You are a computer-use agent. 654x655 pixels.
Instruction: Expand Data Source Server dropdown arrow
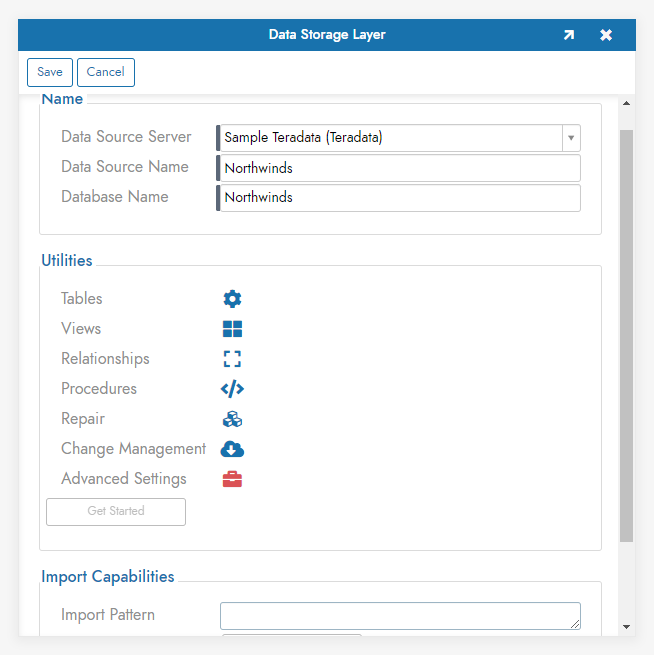[570, 138]
